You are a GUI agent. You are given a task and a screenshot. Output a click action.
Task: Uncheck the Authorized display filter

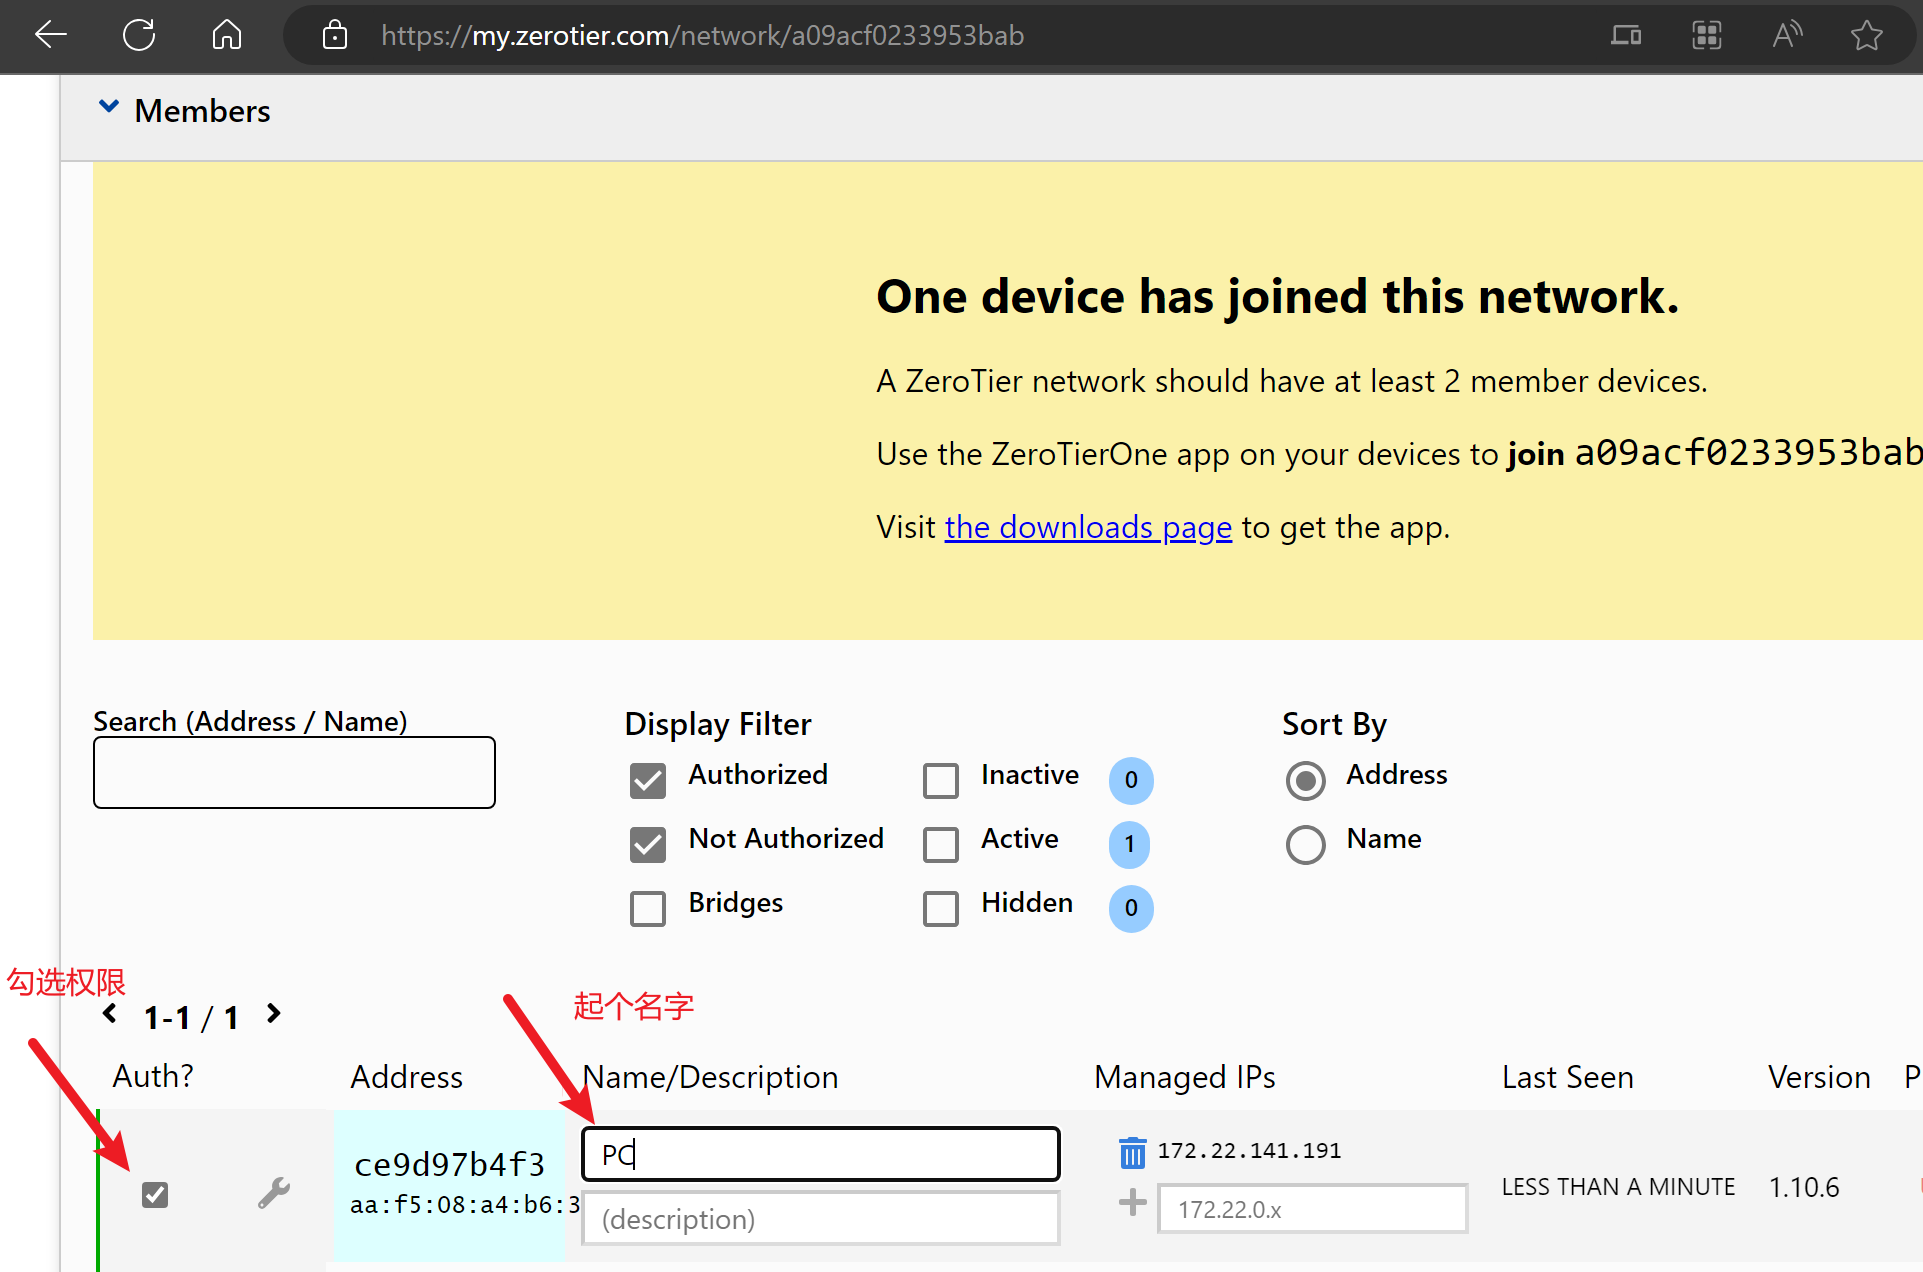[x=648, y=780]
